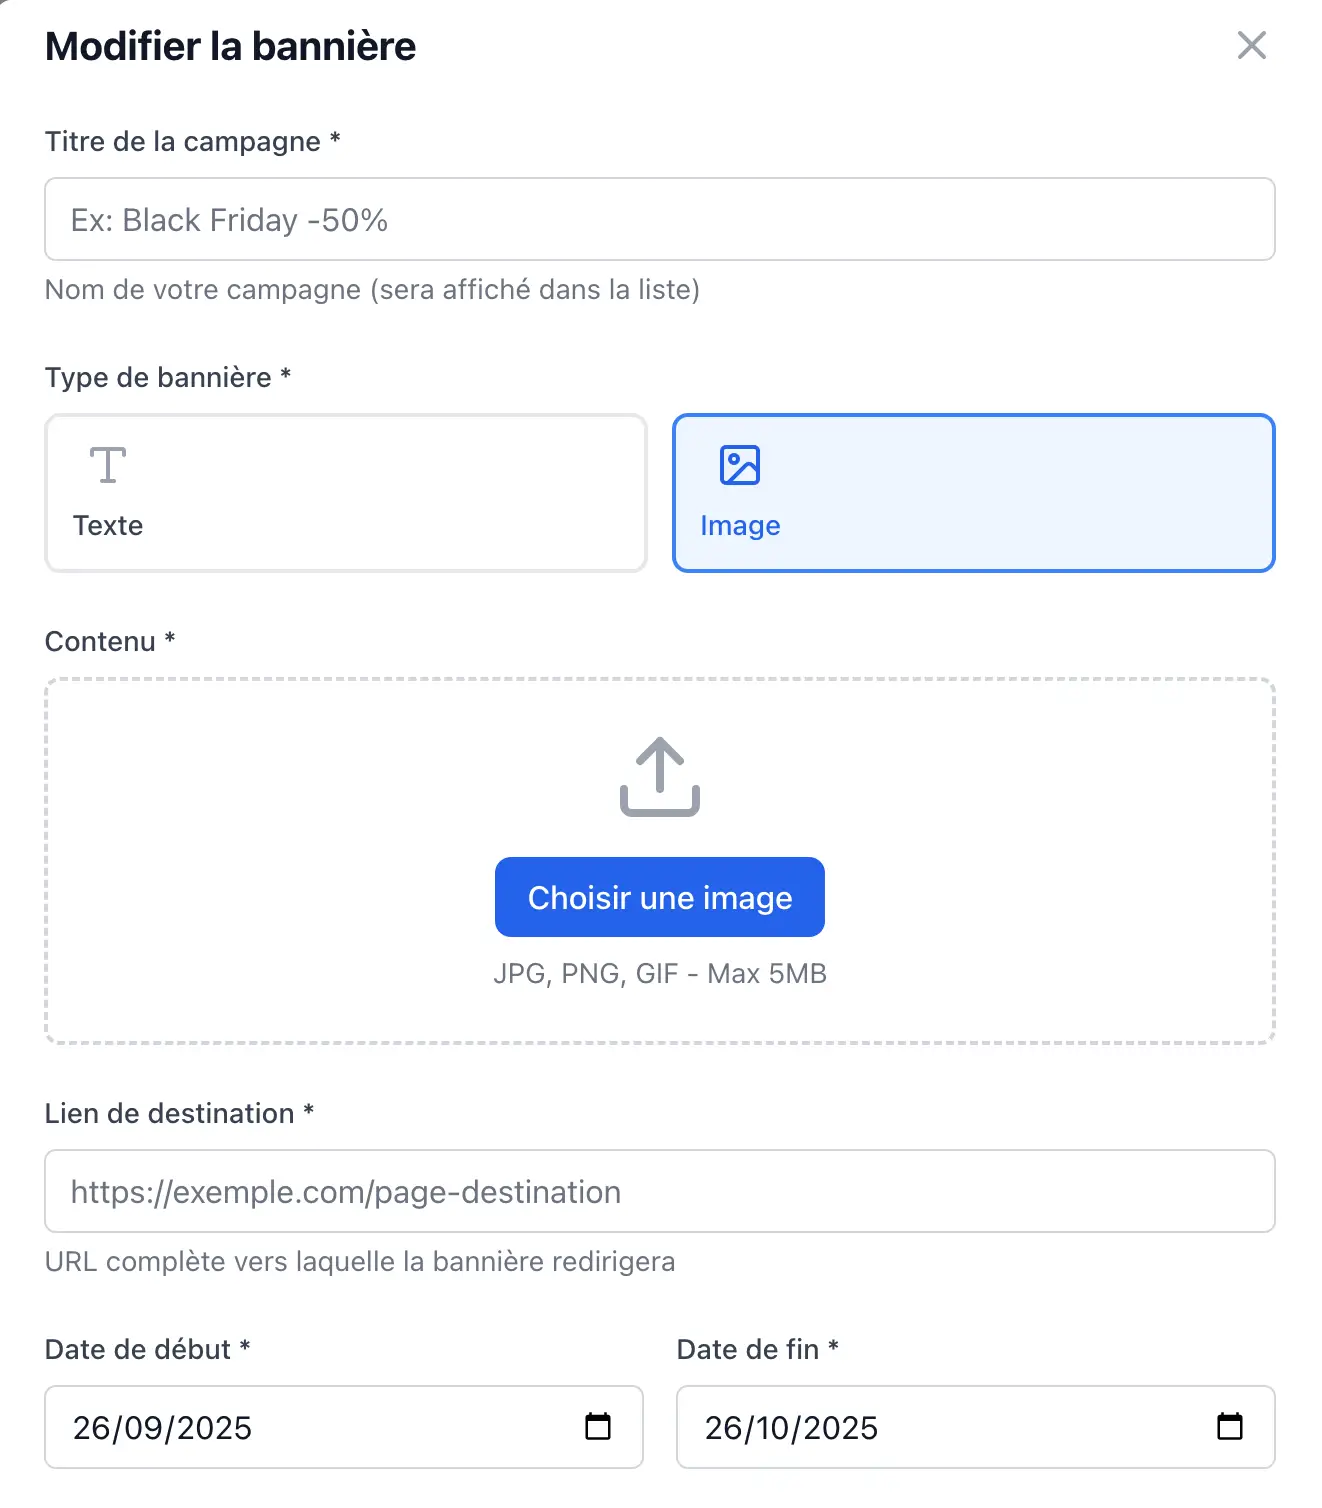
Task: Open the start date calendar picker
Action: 598,1426
